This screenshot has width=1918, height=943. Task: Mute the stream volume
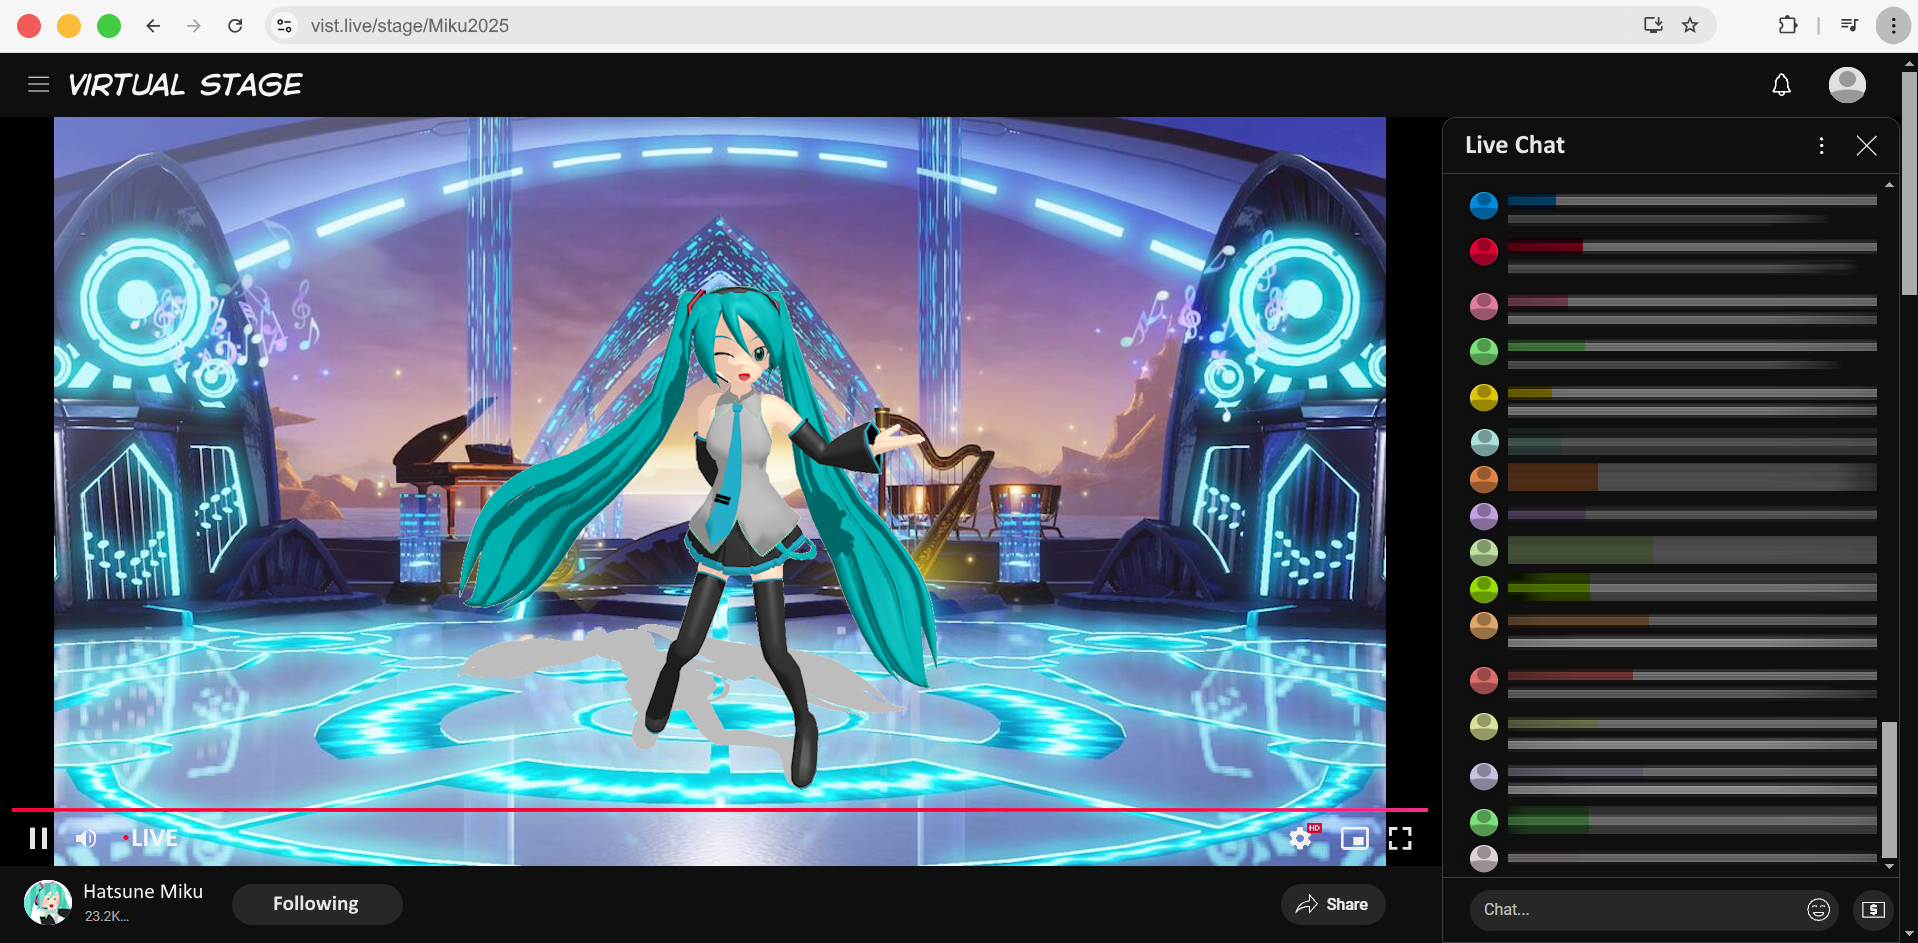(x=87, y=838)
